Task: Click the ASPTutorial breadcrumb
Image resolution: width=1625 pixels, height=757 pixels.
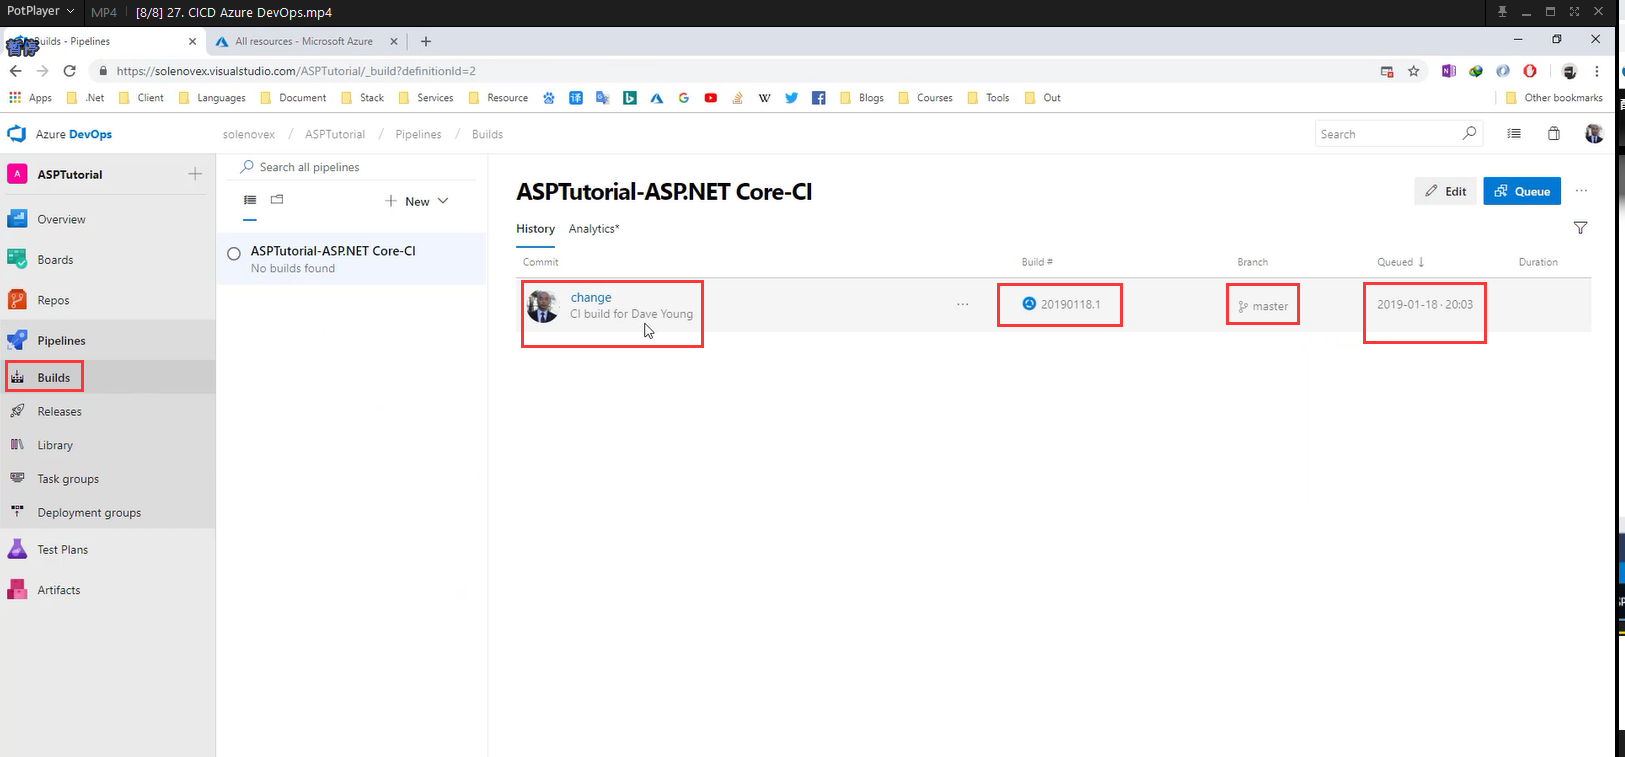Action: pyautogui.click(x=335, y=134)
